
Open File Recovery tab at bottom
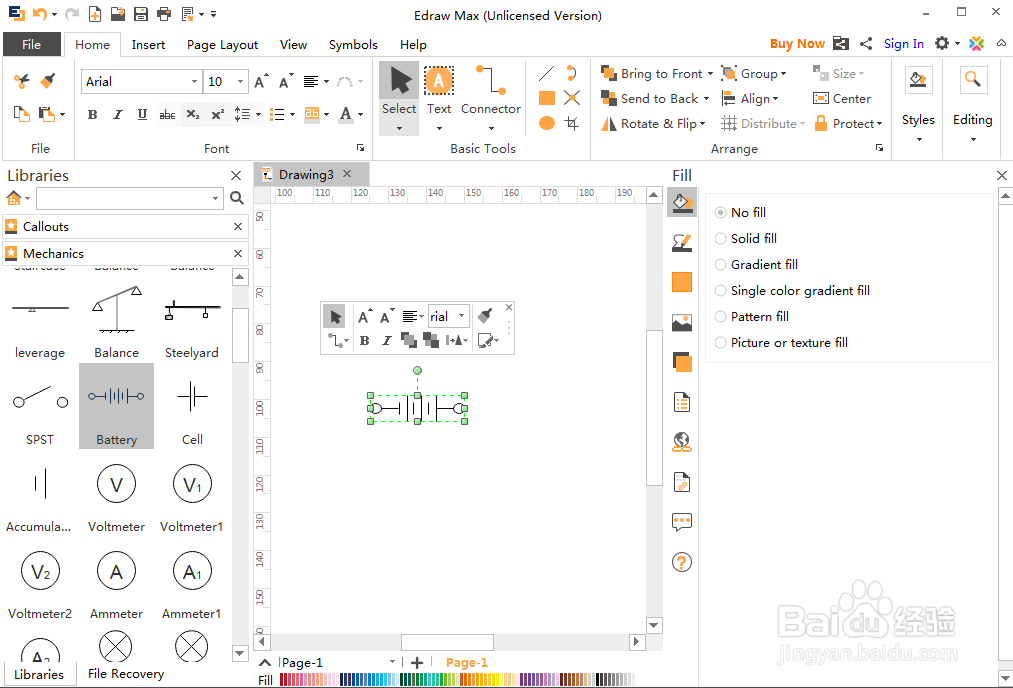pos(126,674)
